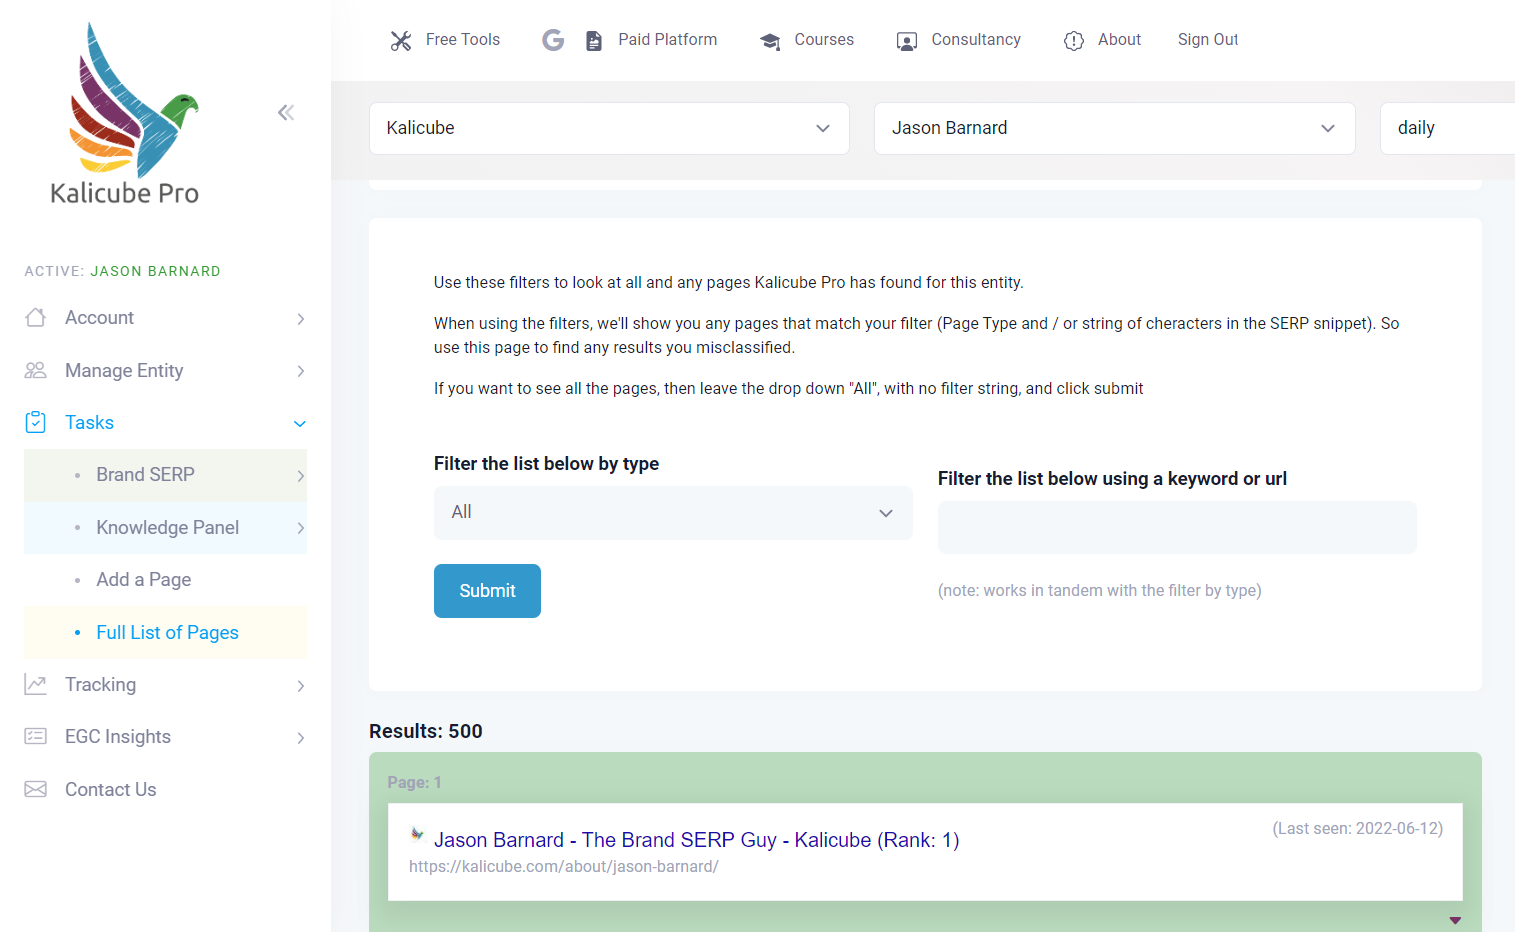Click 'Filter the list below by type' label
This screenshot has height=932, width=1515.
point(546,464)
